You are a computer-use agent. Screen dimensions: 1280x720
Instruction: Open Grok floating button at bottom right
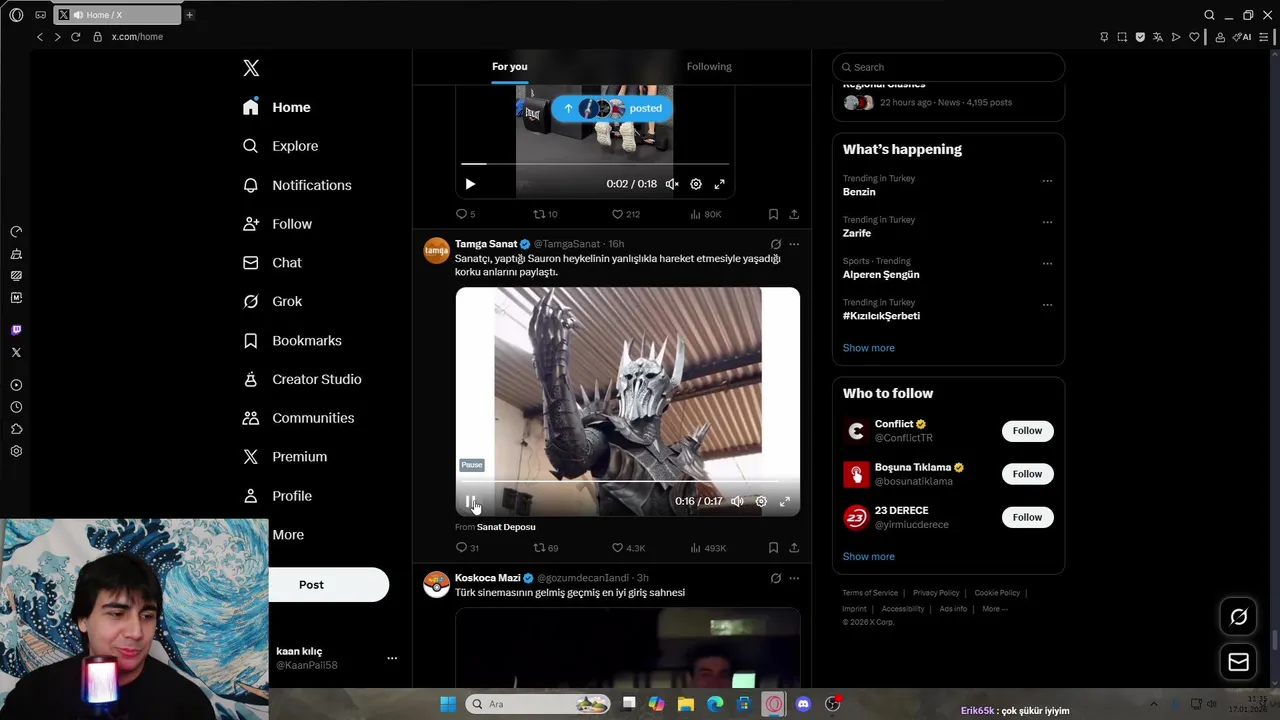click(x=1238, y=617)
